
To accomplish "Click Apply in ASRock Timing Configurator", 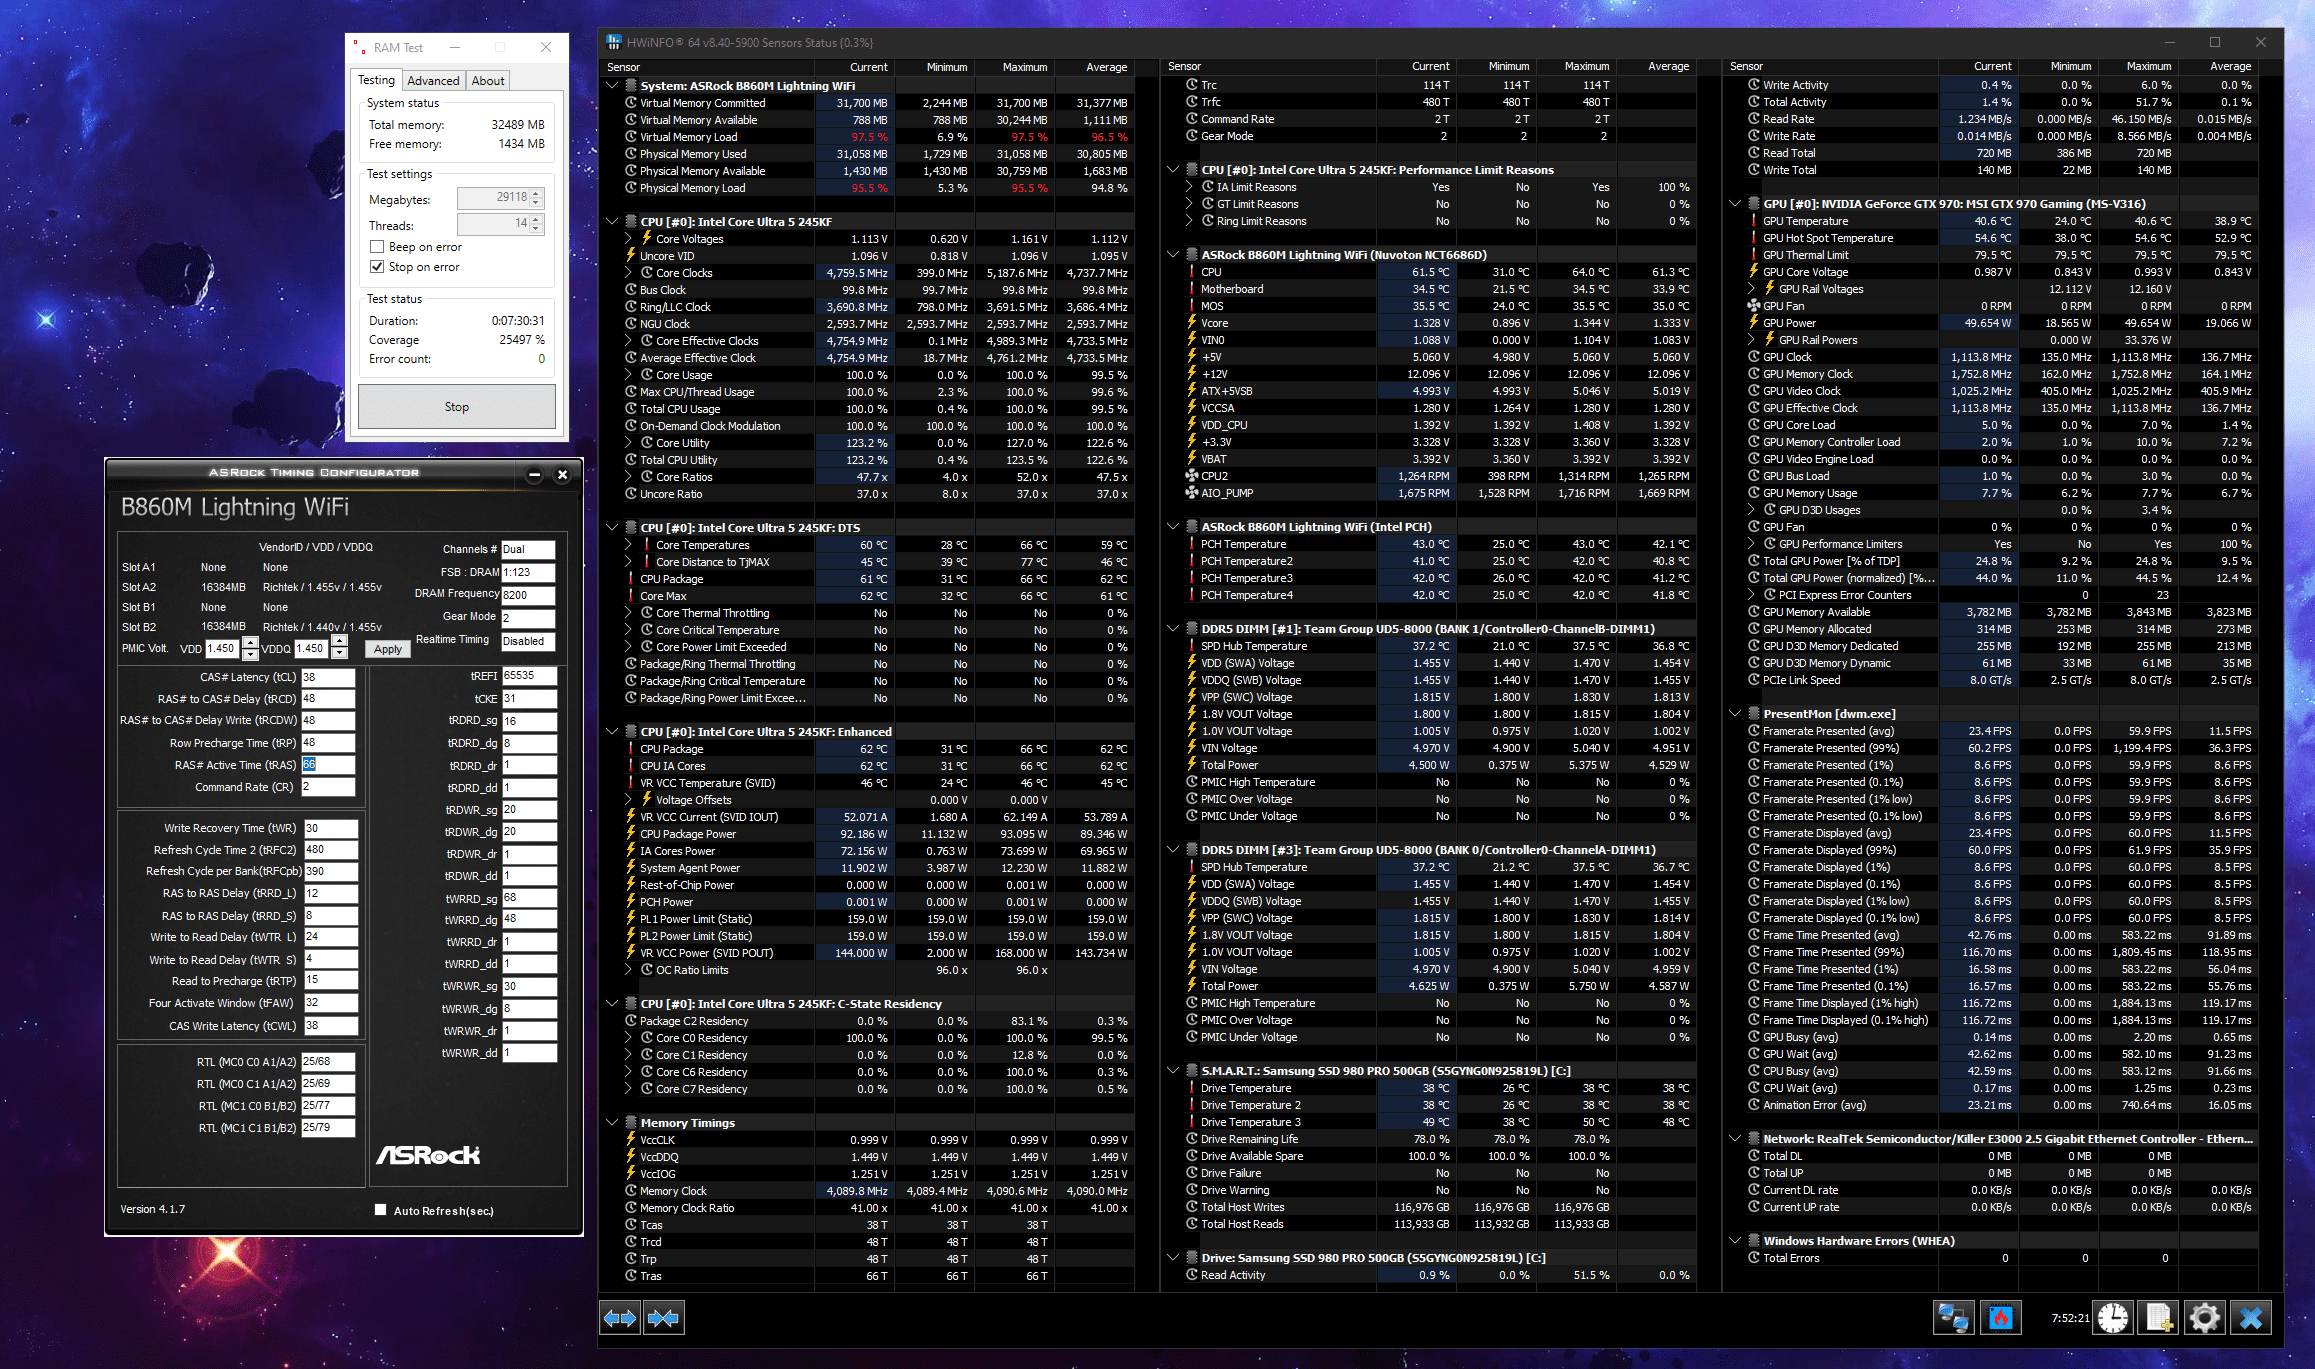I will (388, 649).
